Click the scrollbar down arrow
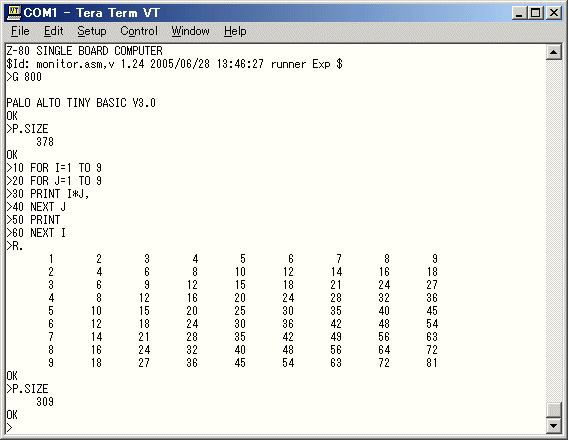The height and width of the screenshot is (440, 568). click(x=554, y=426)
